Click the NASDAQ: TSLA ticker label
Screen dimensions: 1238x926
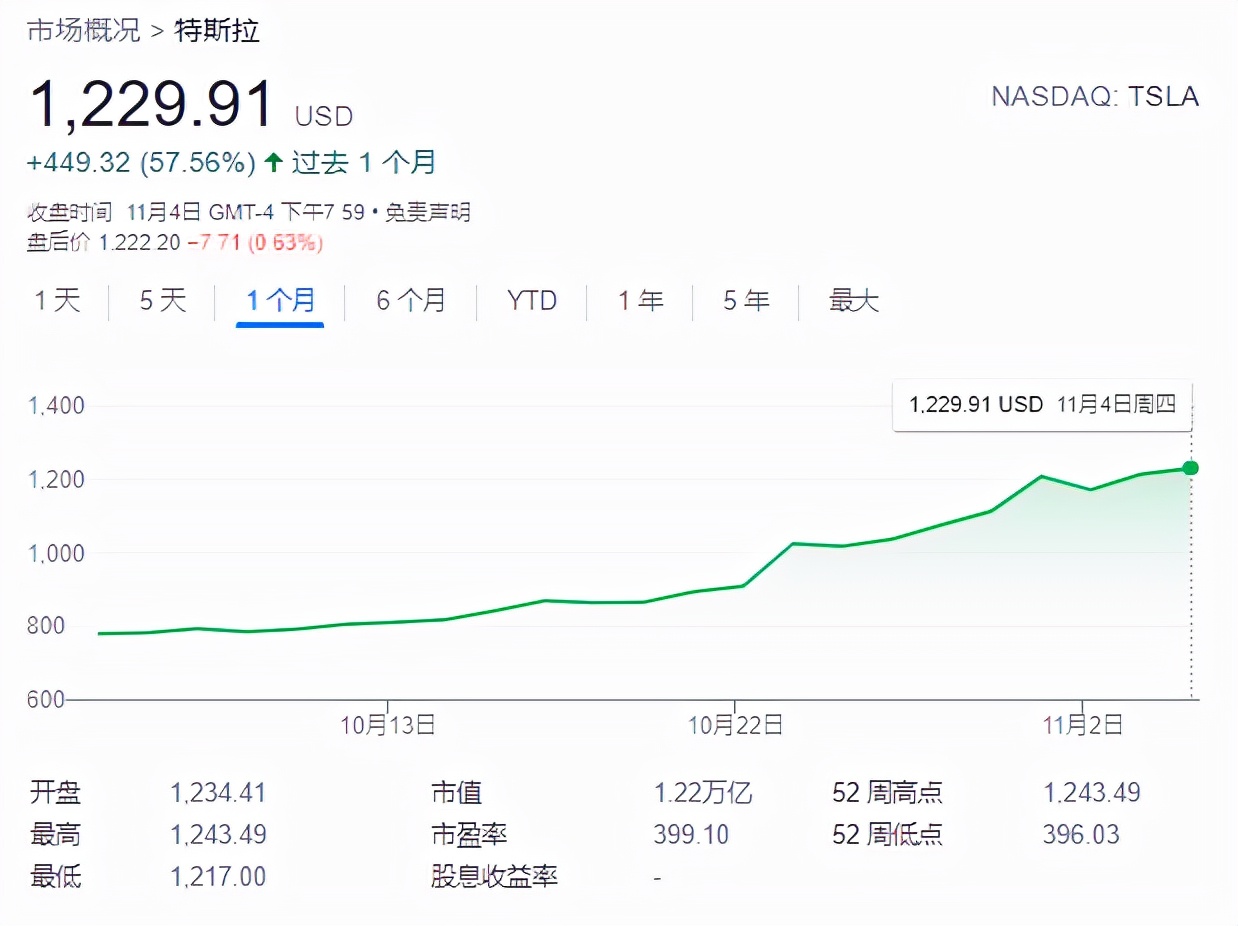tap(1095, 97)
